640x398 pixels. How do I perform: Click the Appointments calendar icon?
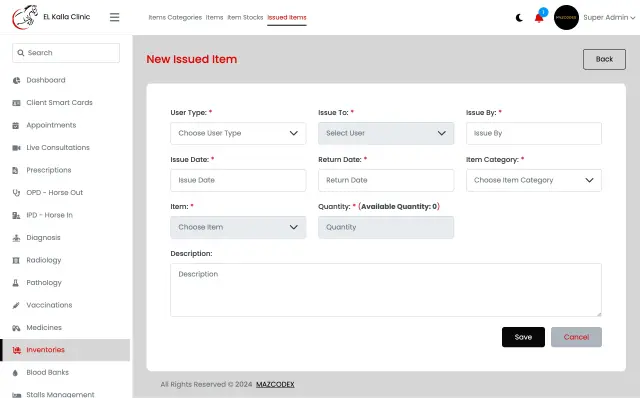(16, 125)
